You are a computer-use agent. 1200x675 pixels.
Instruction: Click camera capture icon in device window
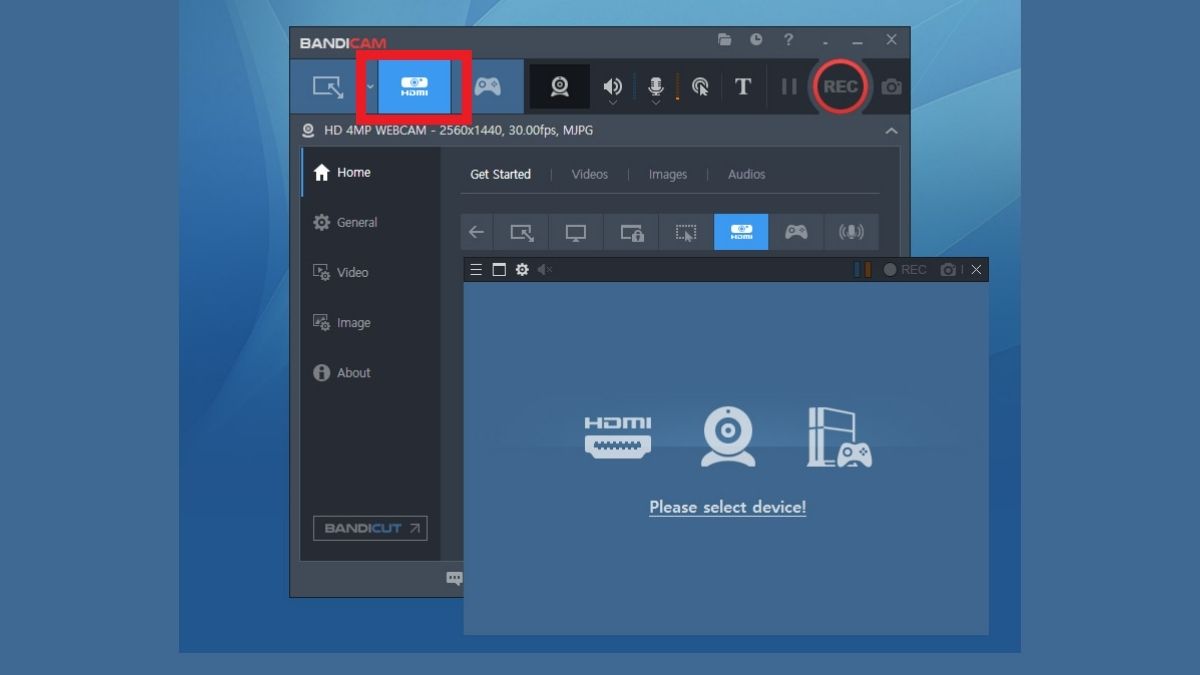click(x=948, y=270)
